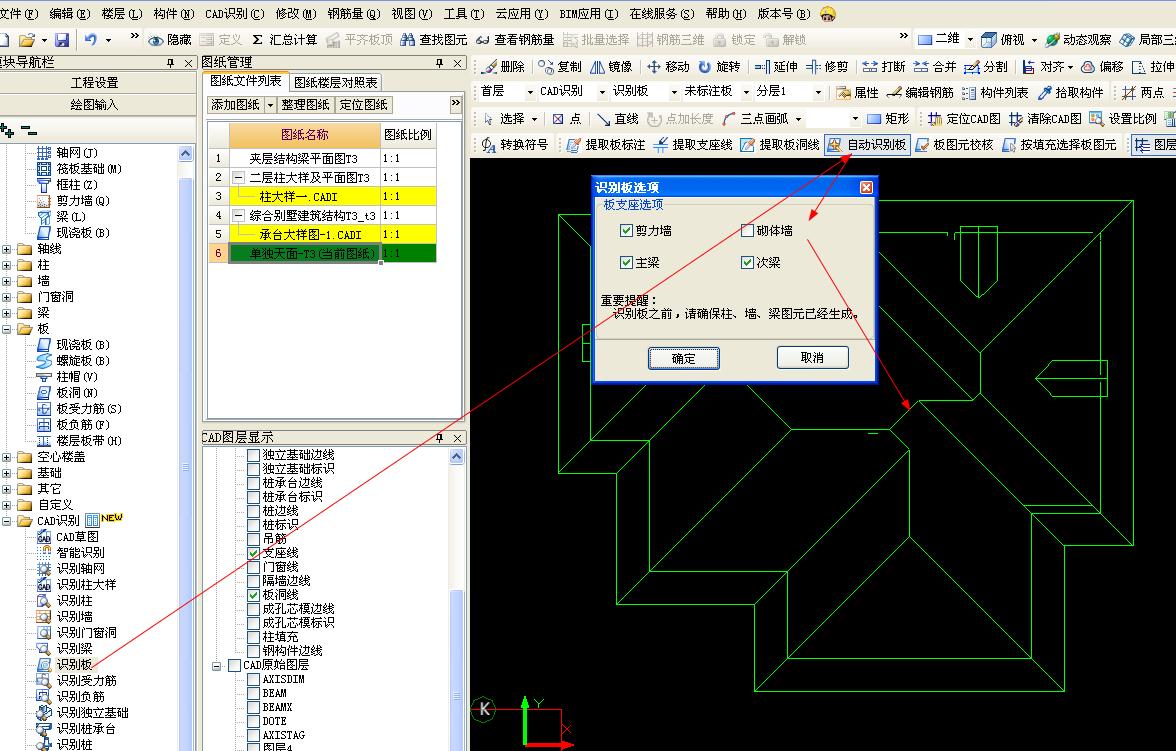Expand the 轴线 tree folder
Screen dimensions: 1176x751
[7, 249]
